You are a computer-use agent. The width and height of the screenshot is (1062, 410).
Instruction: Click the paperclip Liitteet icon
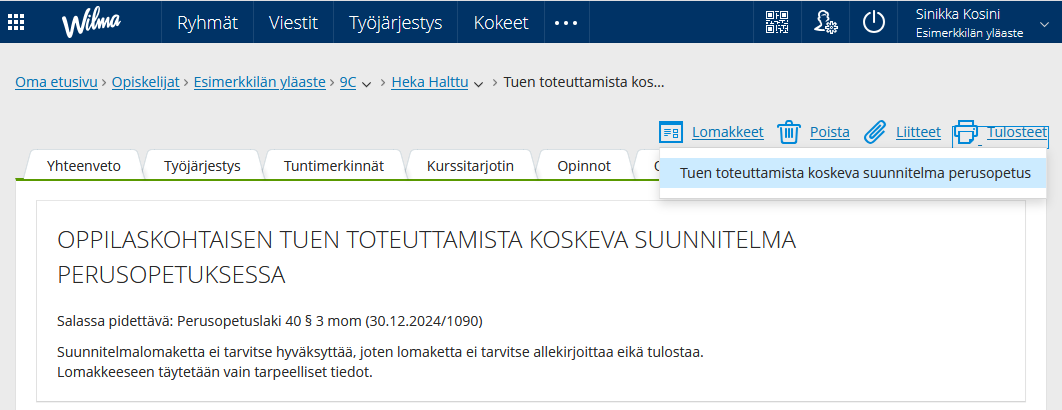pos(875,132)
